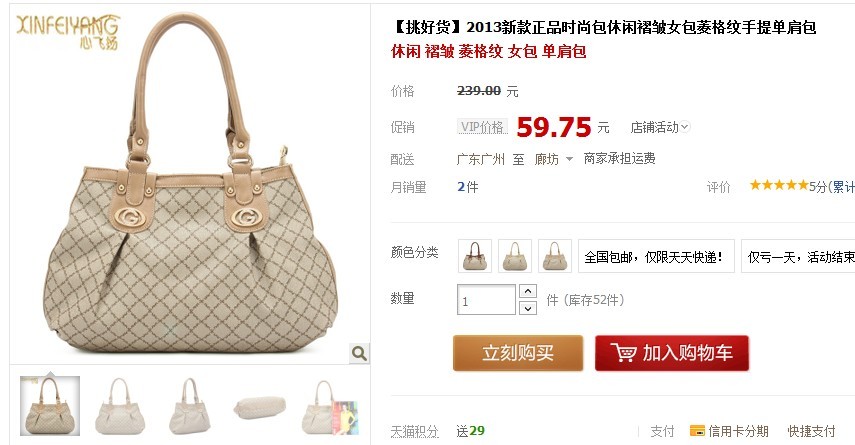This screenshot has width=855, height=445.
Task: Decrease quantity with the down arrow
Action: [x=528, y=309]
